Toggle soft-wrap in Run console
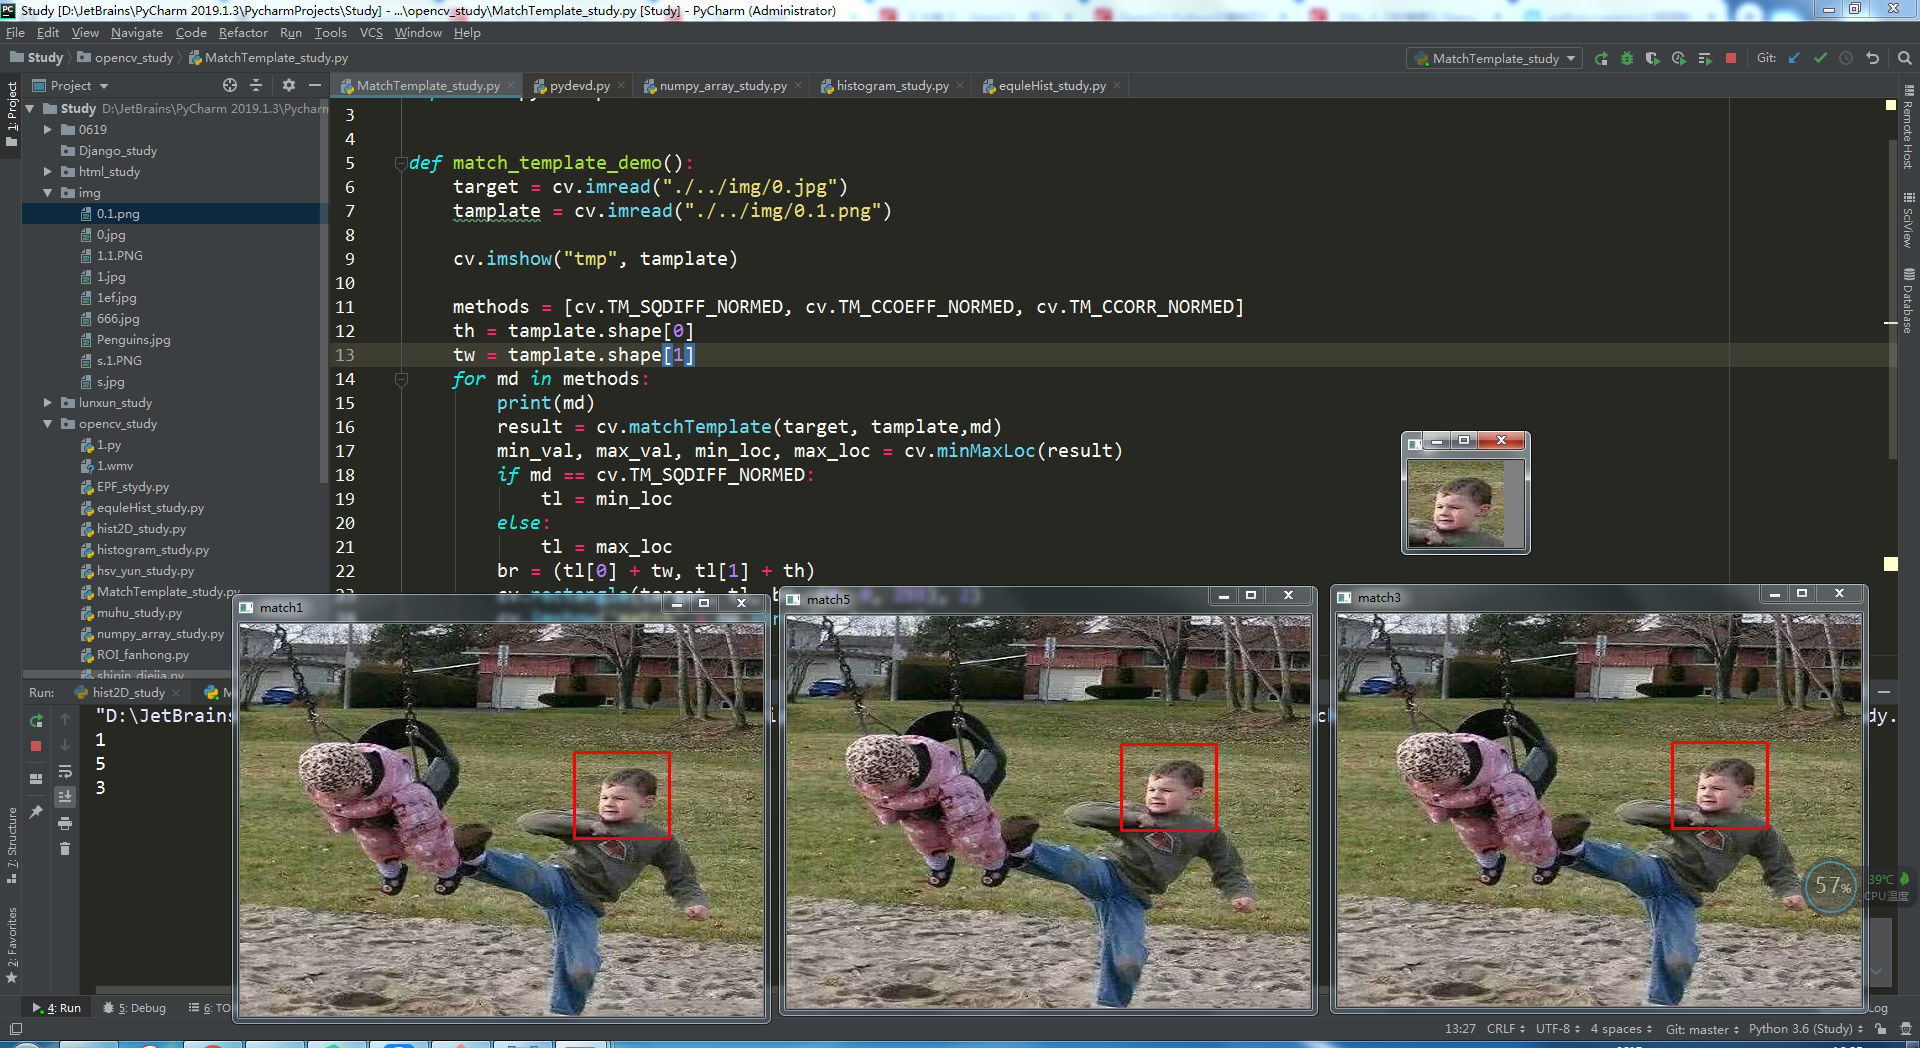1920x1048 pixels. click(65, 771)
